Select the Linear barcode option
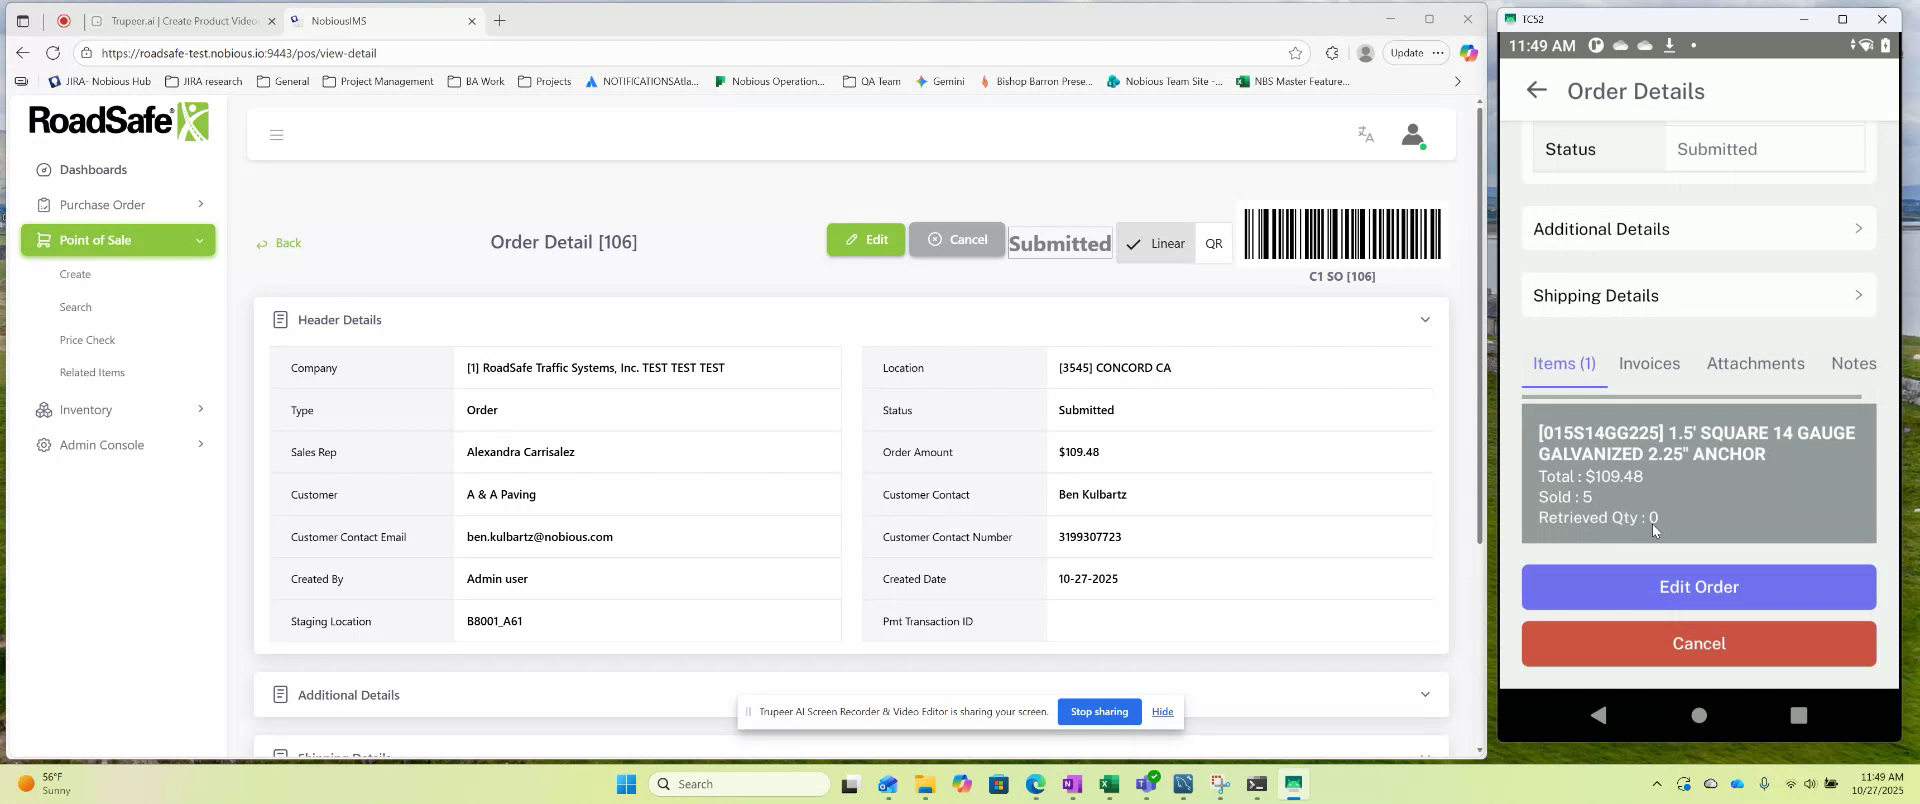 pyautogui.click(x=1156, y=243)
